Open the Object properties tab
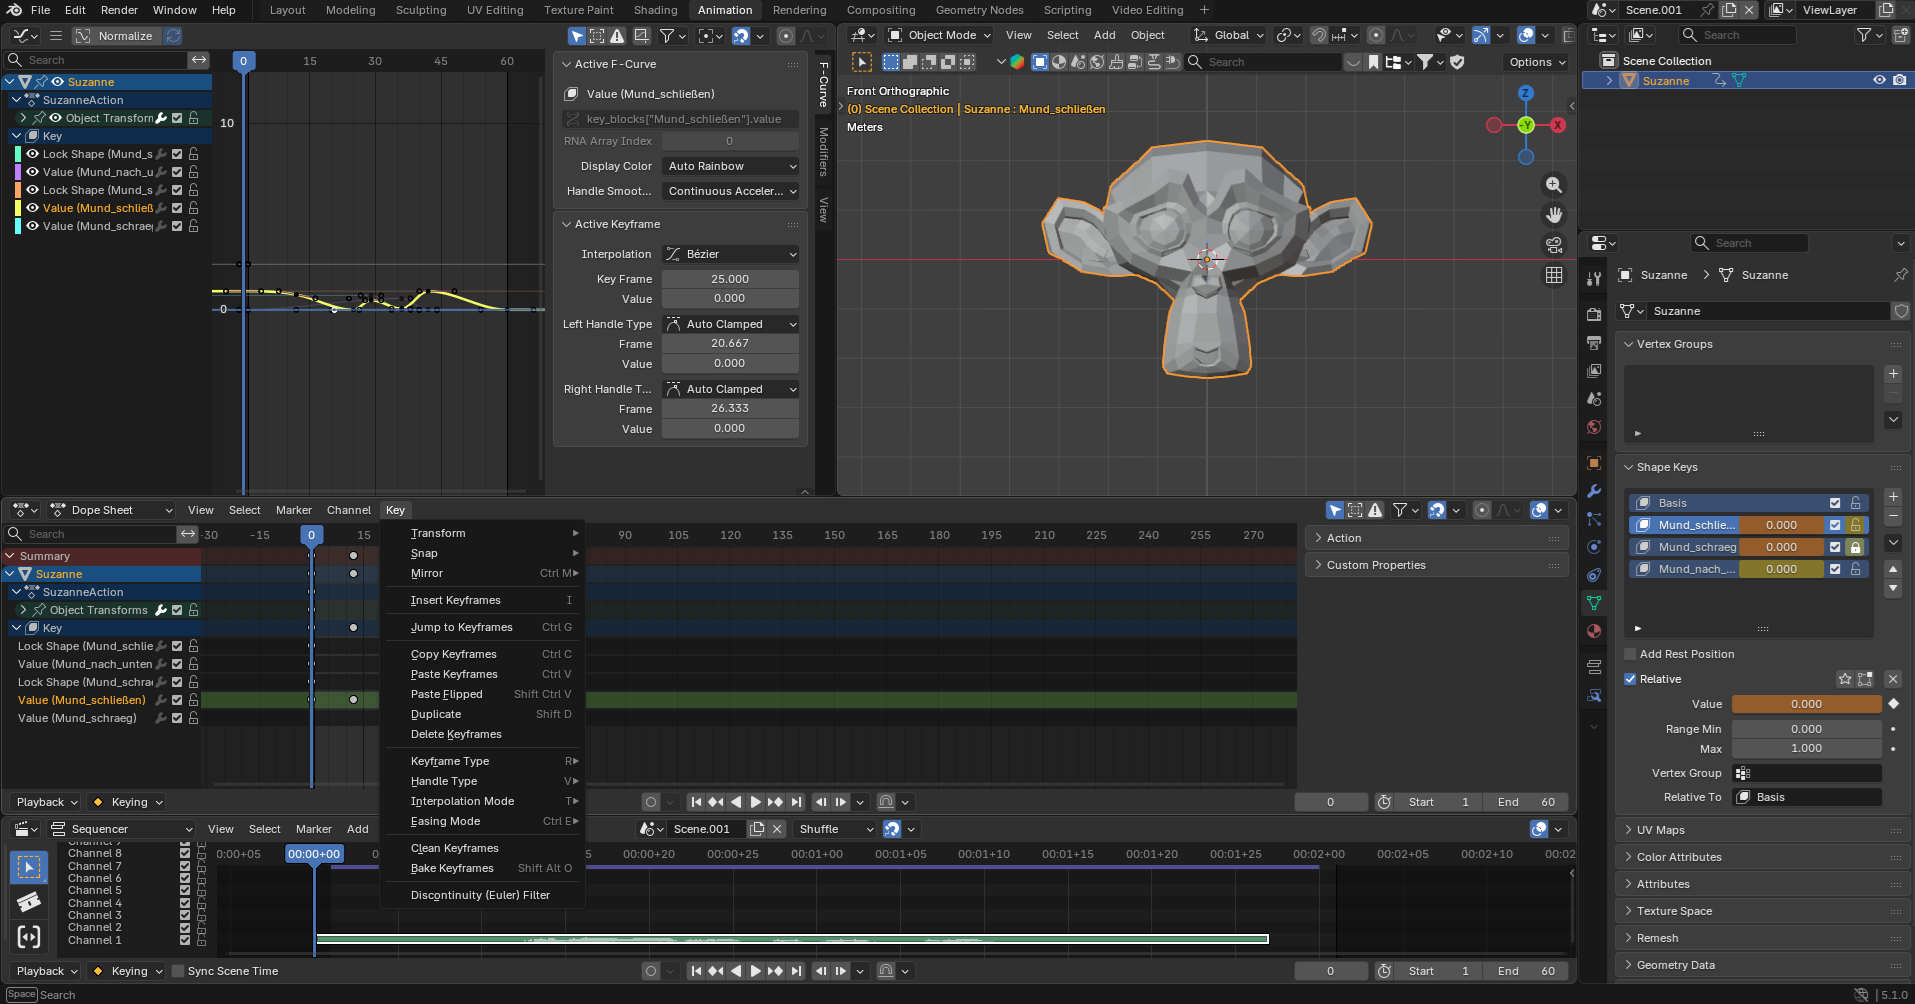The image size is (1915, 1004). coord(1594,463)
